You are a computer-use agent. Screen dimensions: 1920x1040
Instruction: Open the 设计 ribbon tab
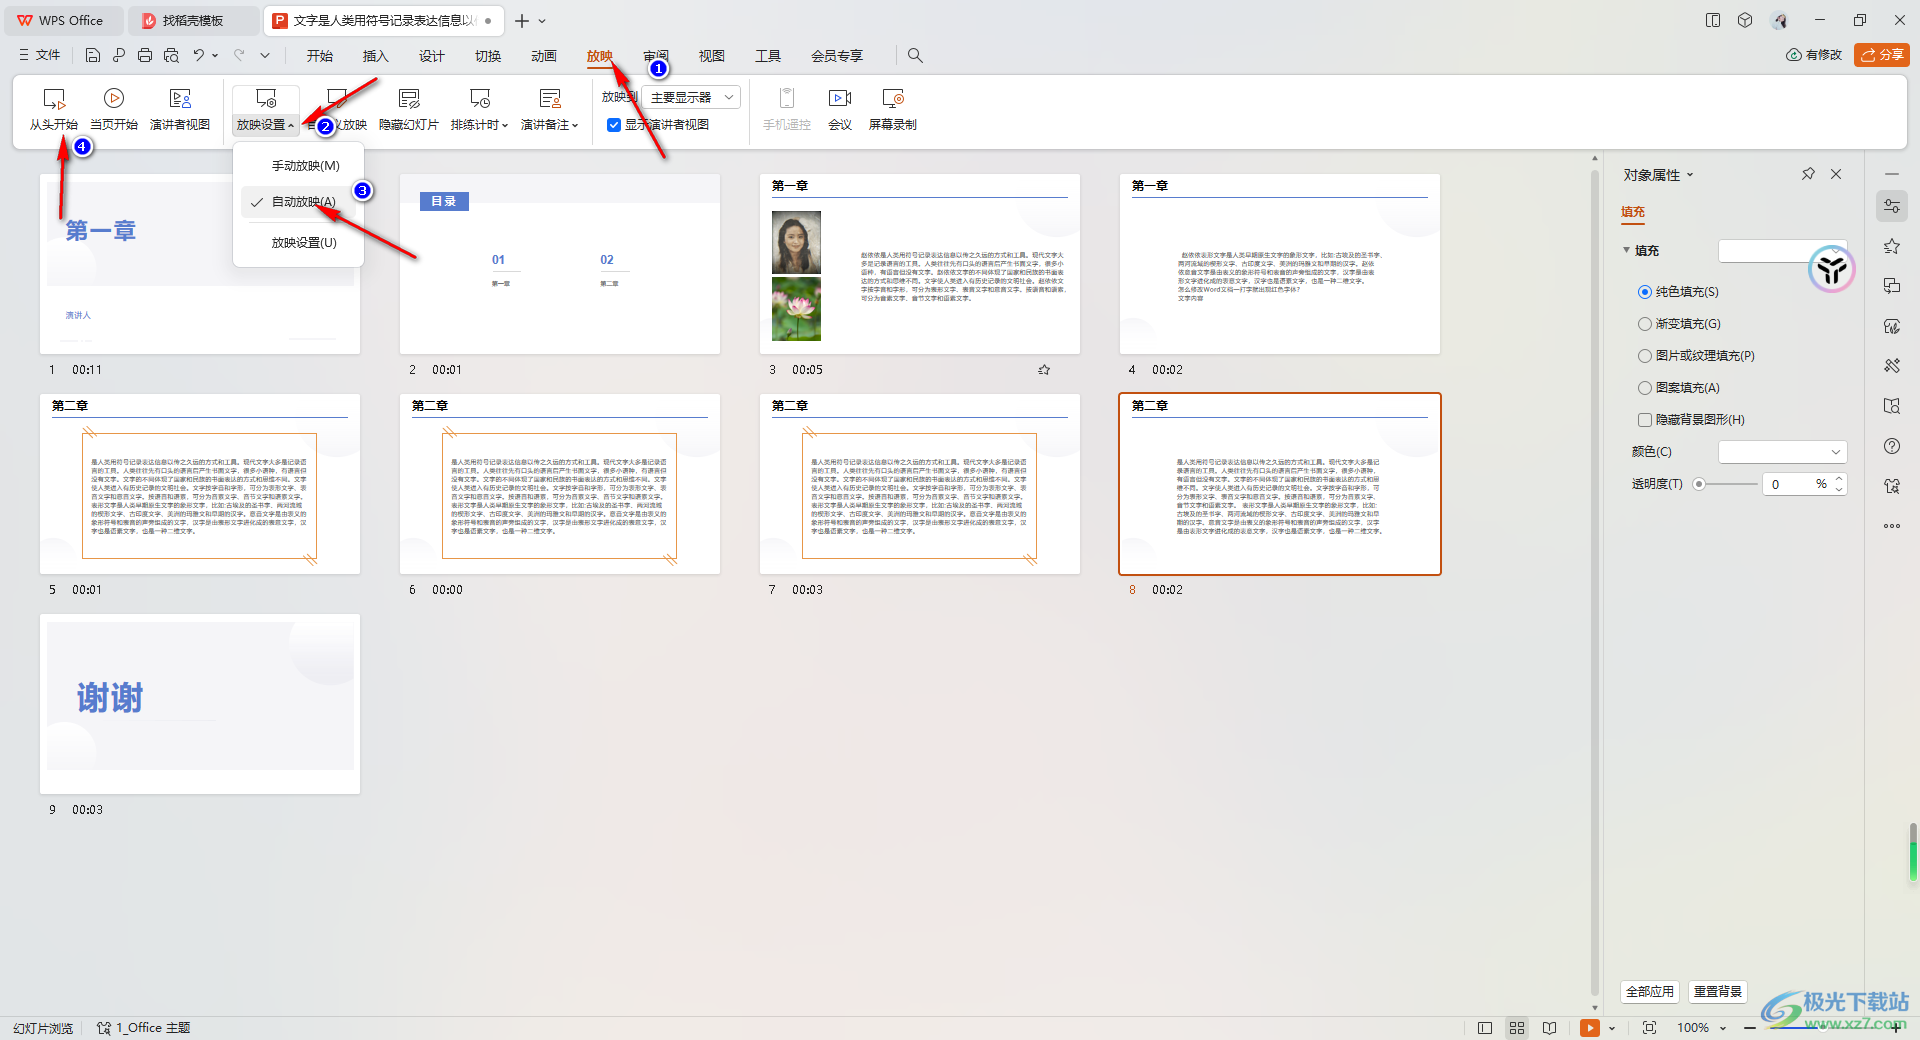pyautogui.click(x=432, y=56)
